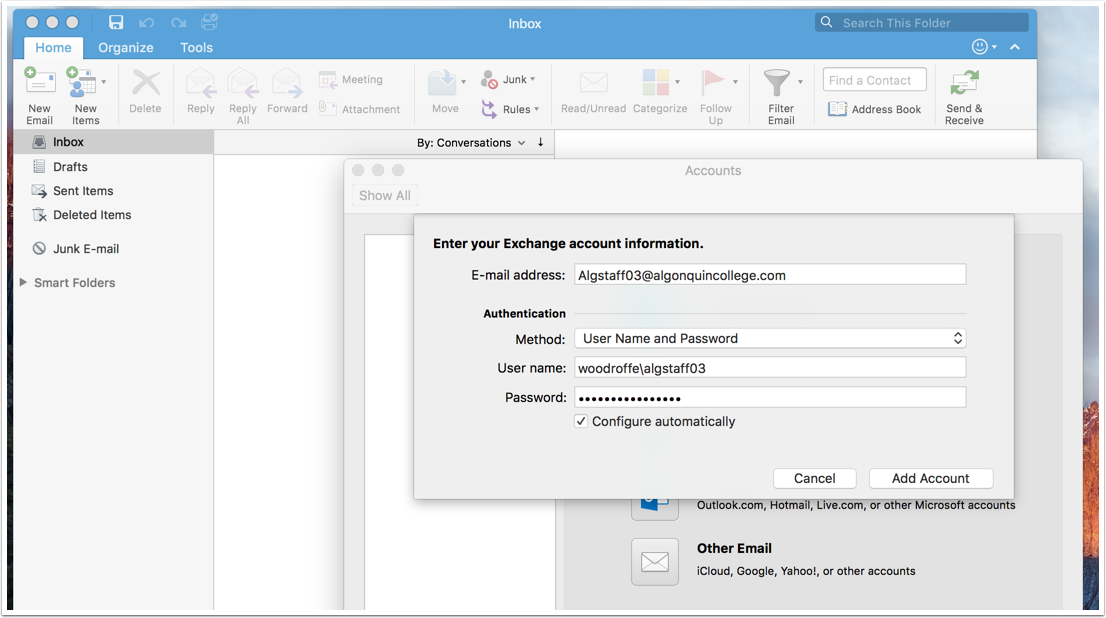Uncheck Configure automatically checkbox

[581, 422]
